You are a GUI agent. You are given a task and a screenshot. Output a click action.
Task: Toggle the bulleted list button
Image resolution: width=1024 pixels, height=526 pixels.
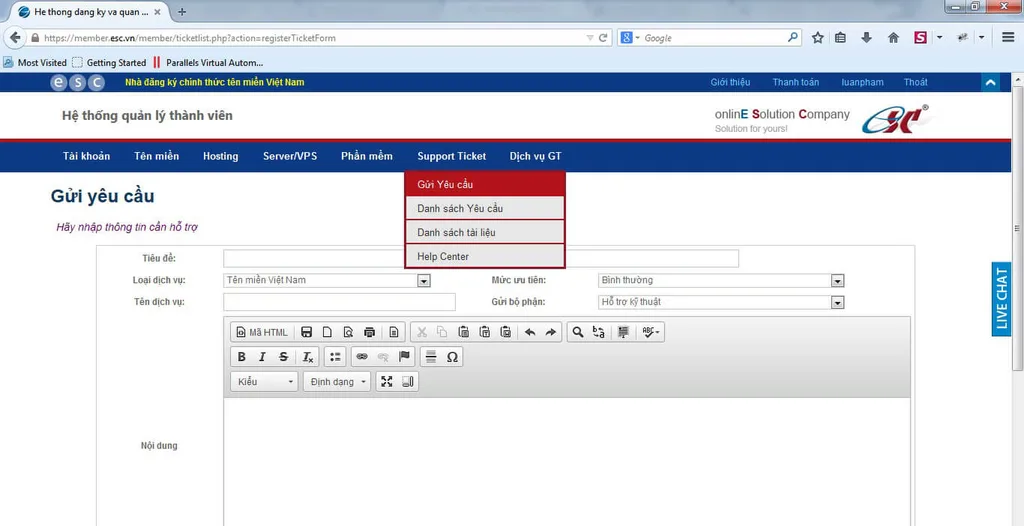335,357
